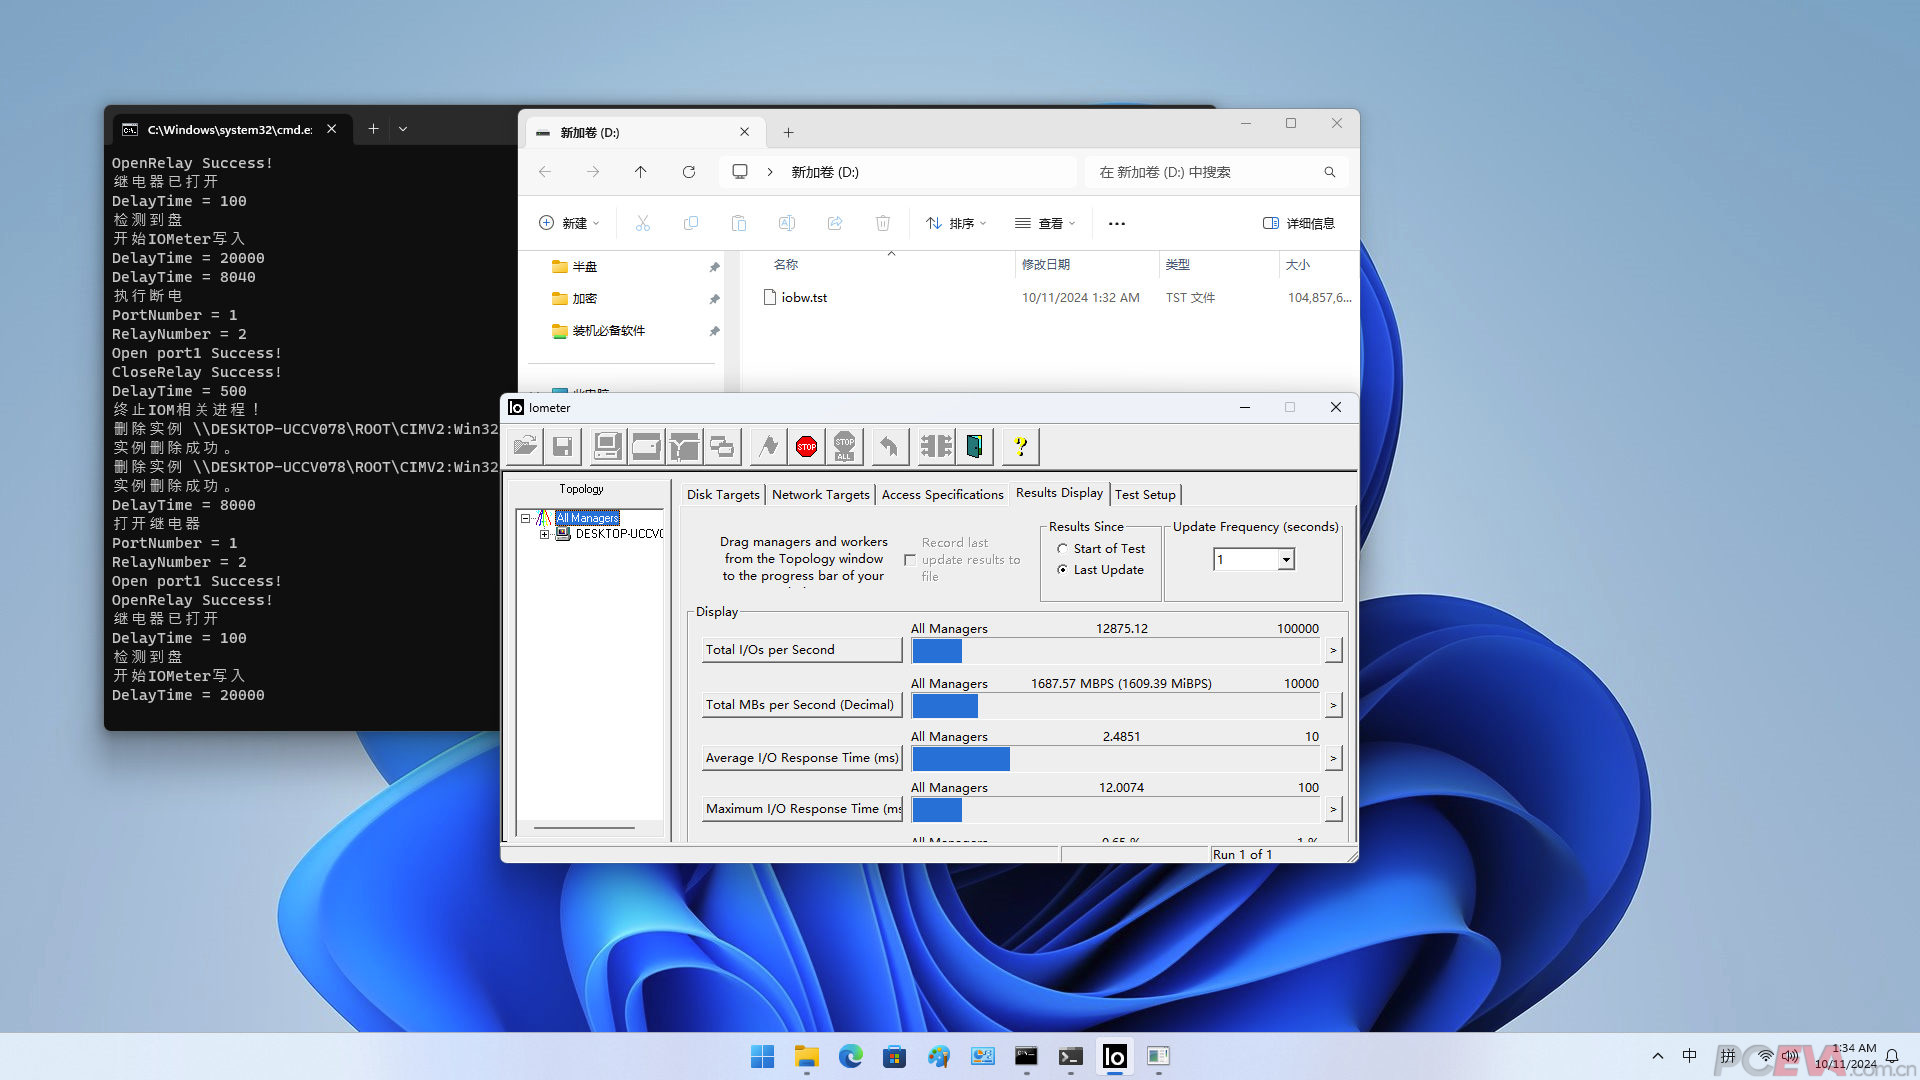
Task: Open the Update Frequency seconds dropdown
Action: click(1286, 560)
